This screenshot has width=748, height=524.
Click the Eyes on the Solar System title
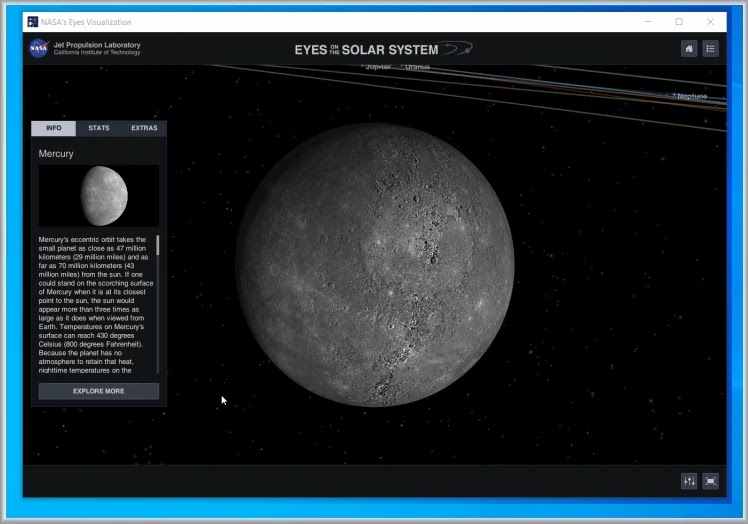point(383,49)
